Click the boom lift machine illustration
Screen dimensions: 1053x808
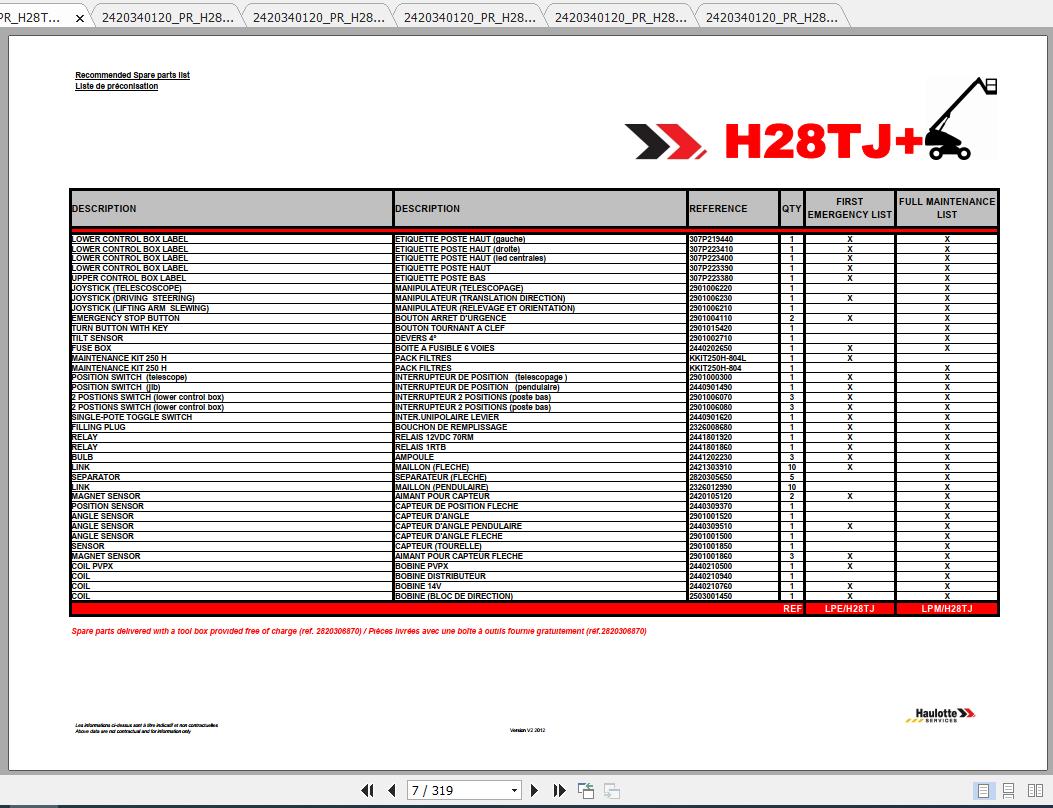click(x=961, y=119)
